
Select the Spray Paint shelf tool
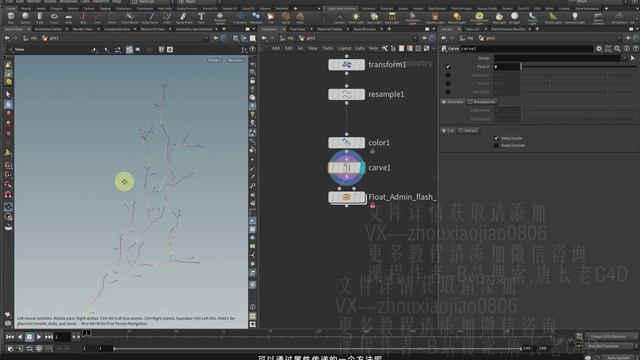pyautogui.click(x=183, y=17)
